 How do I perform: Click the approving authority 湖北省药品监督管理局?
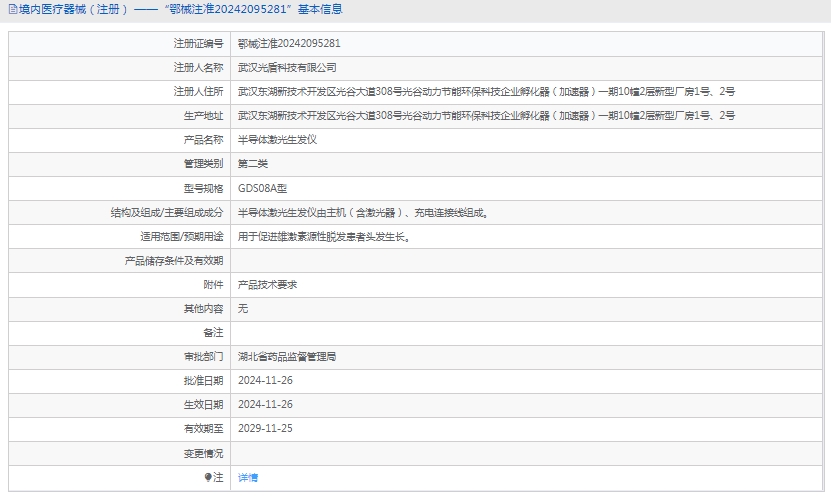click(287, 356)
